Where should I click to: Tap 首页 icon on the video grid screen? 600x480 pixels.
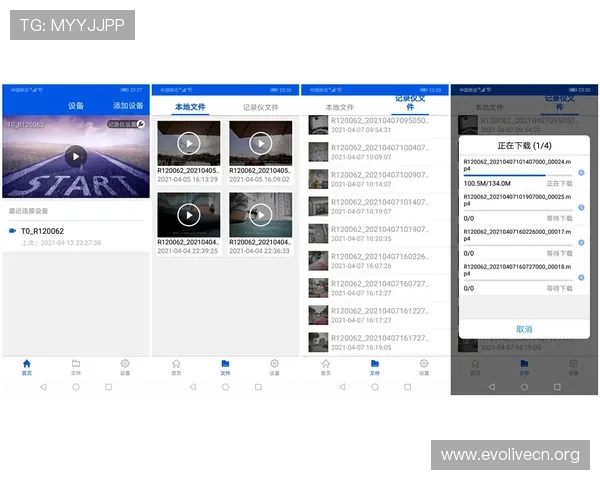click(x=176, y=367)
